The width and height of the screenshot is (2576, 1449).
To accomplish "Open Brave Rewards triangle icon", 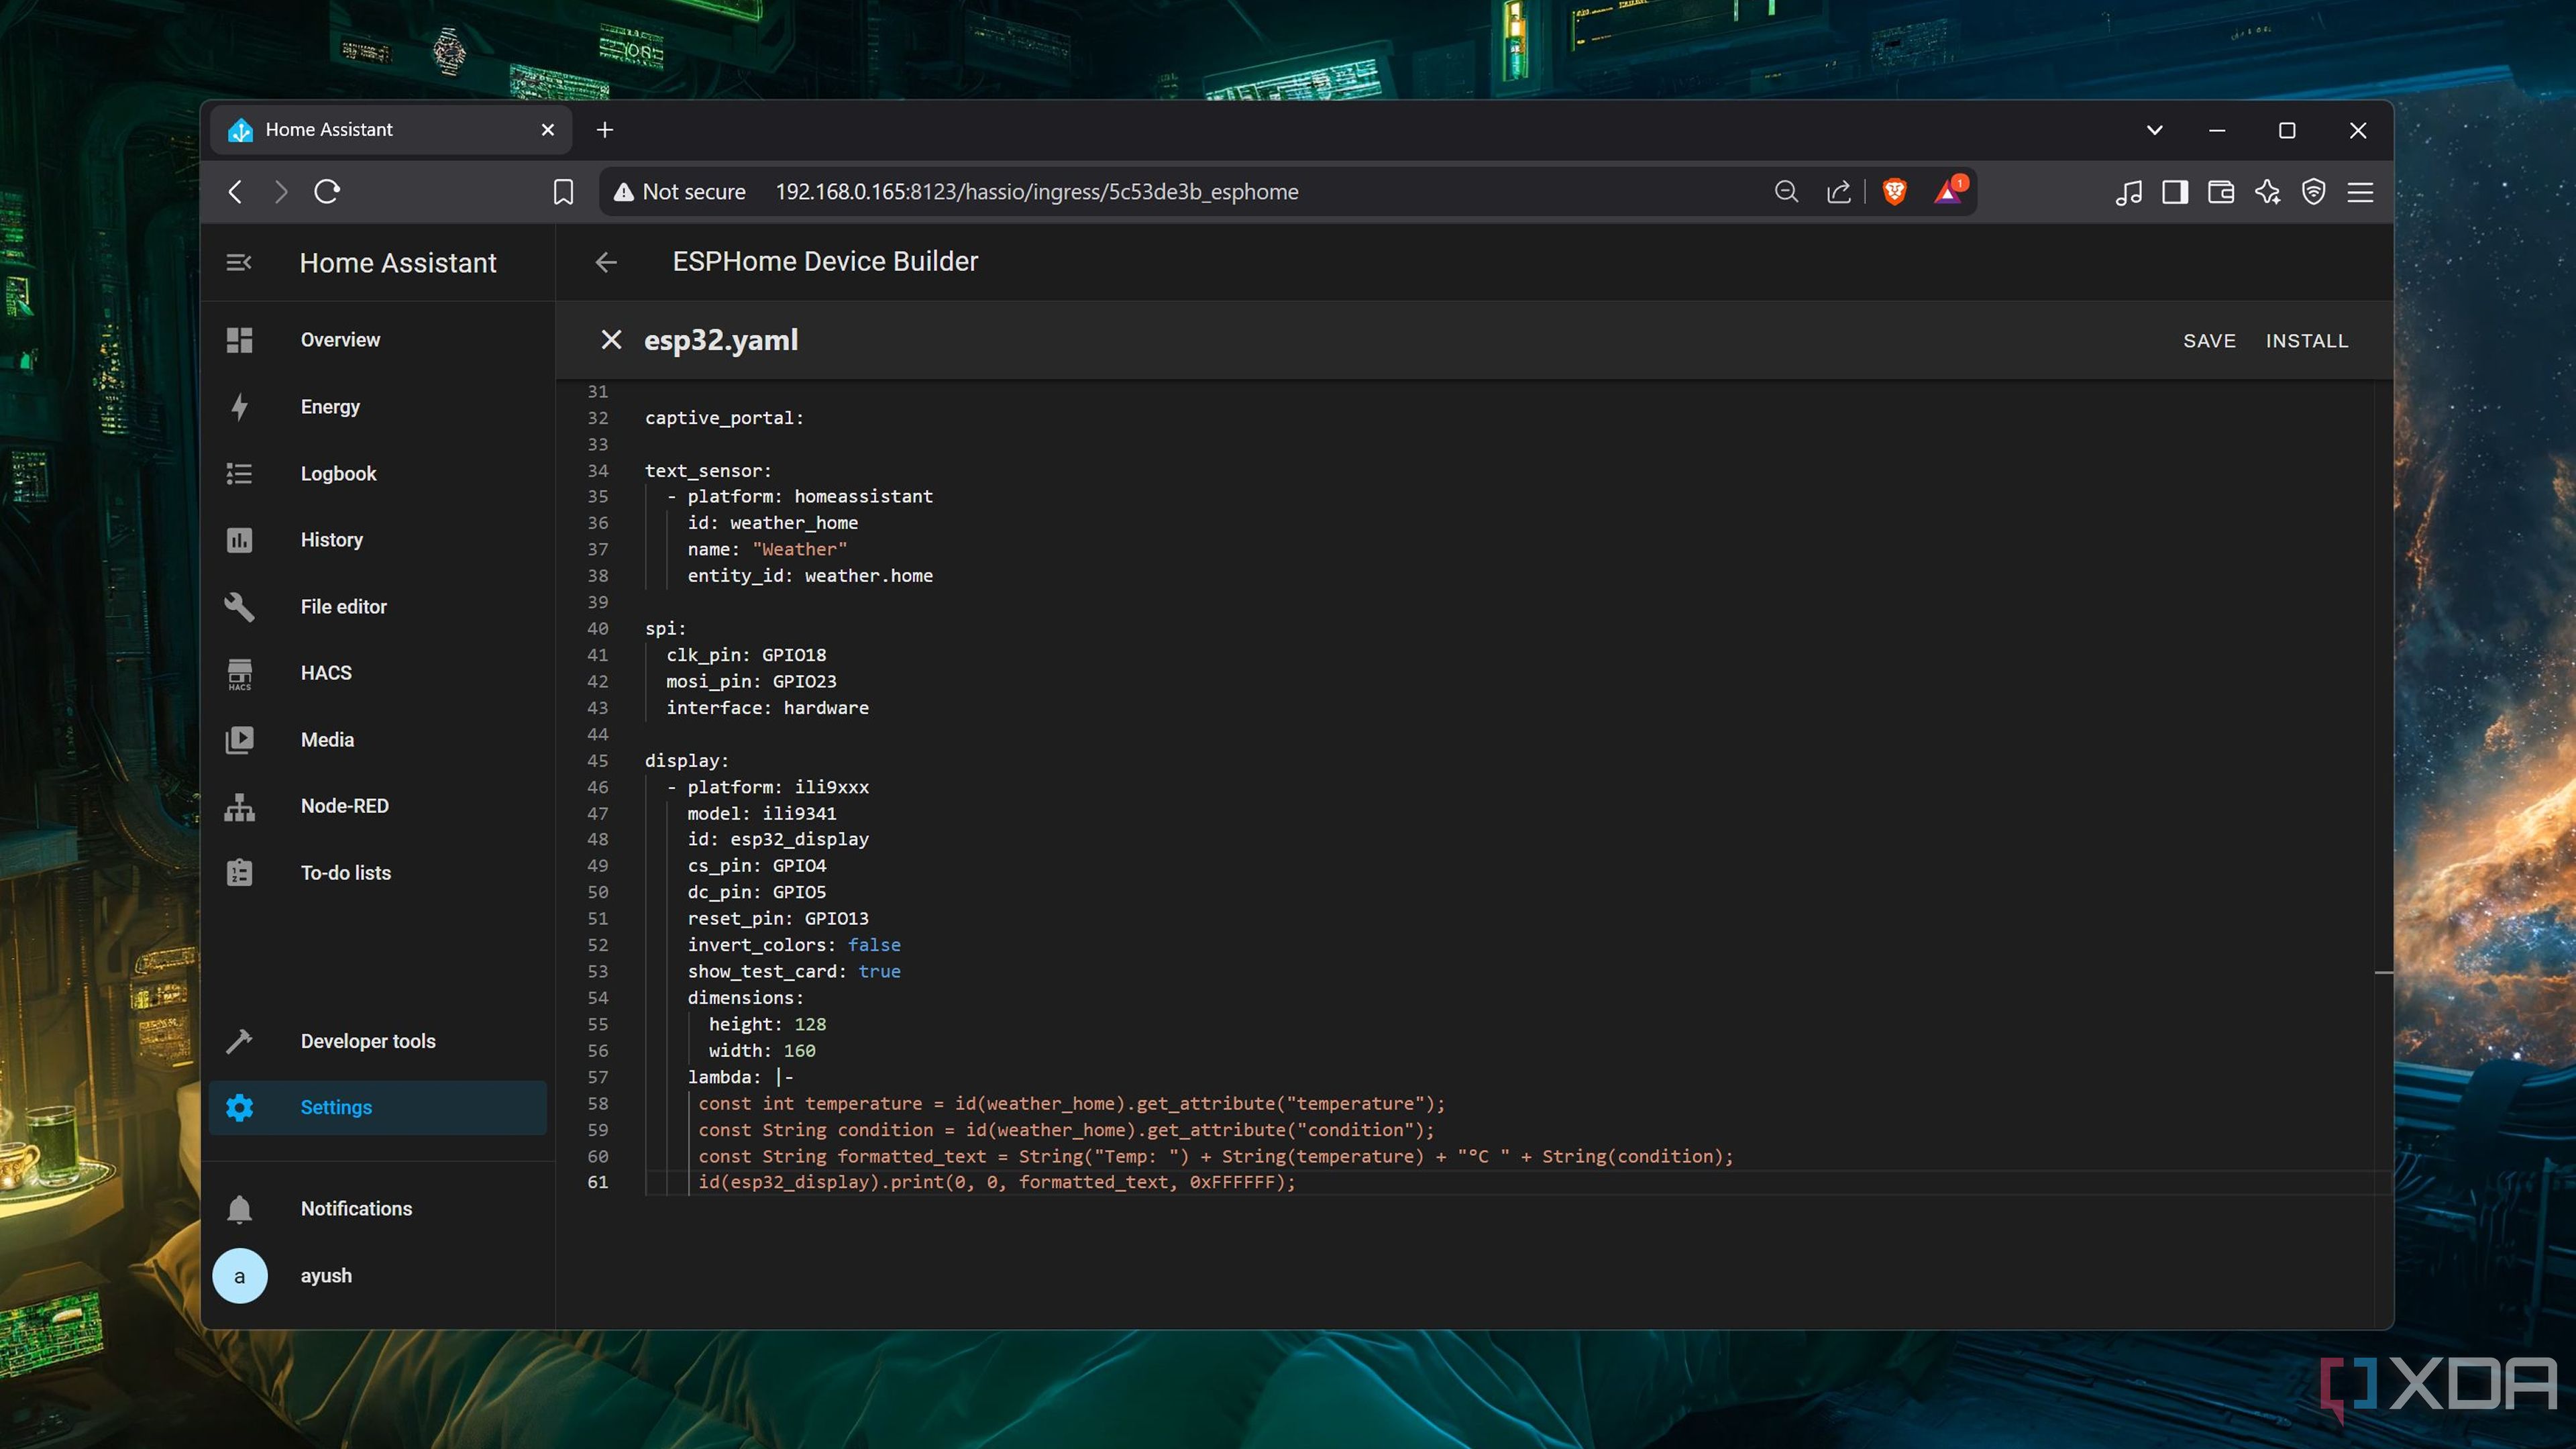I will coord(1949,190).
